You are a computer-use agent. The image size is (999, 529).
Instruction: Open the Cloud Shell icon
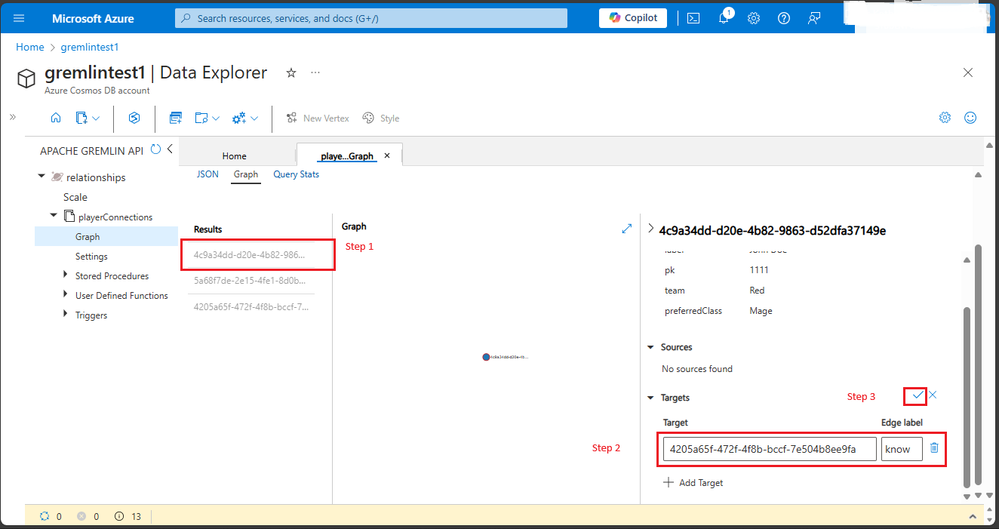[x=693, y=18]
